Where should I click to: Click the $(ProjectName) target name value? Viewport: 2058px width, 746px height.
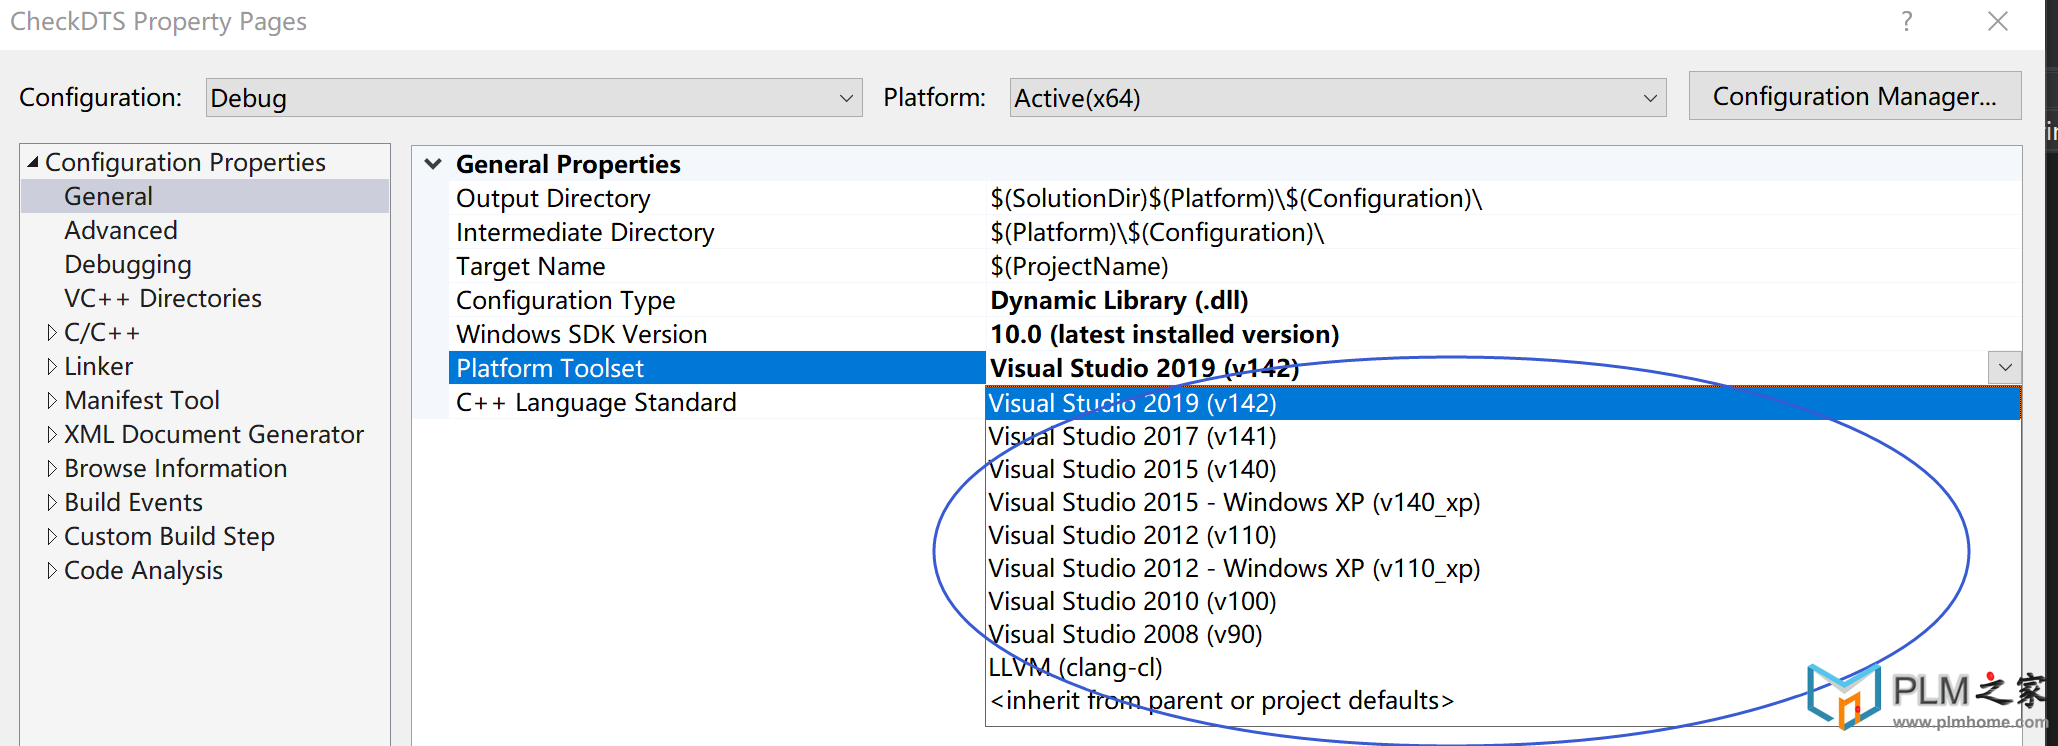tap(1079, 266)
